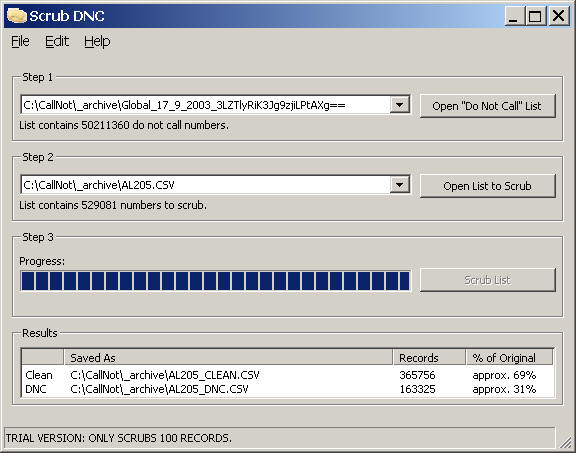Click the Open List to Scrub button
This screenshot has height=453, width=576.
click(487, 186)
